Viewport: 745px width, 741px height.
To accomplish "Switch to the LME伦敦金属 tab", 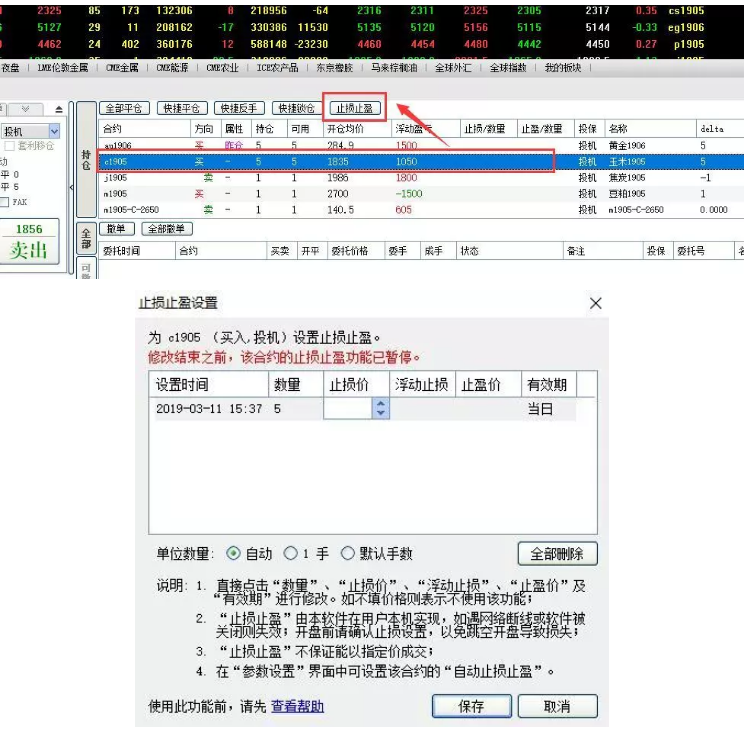I will (x=63, y=68).
